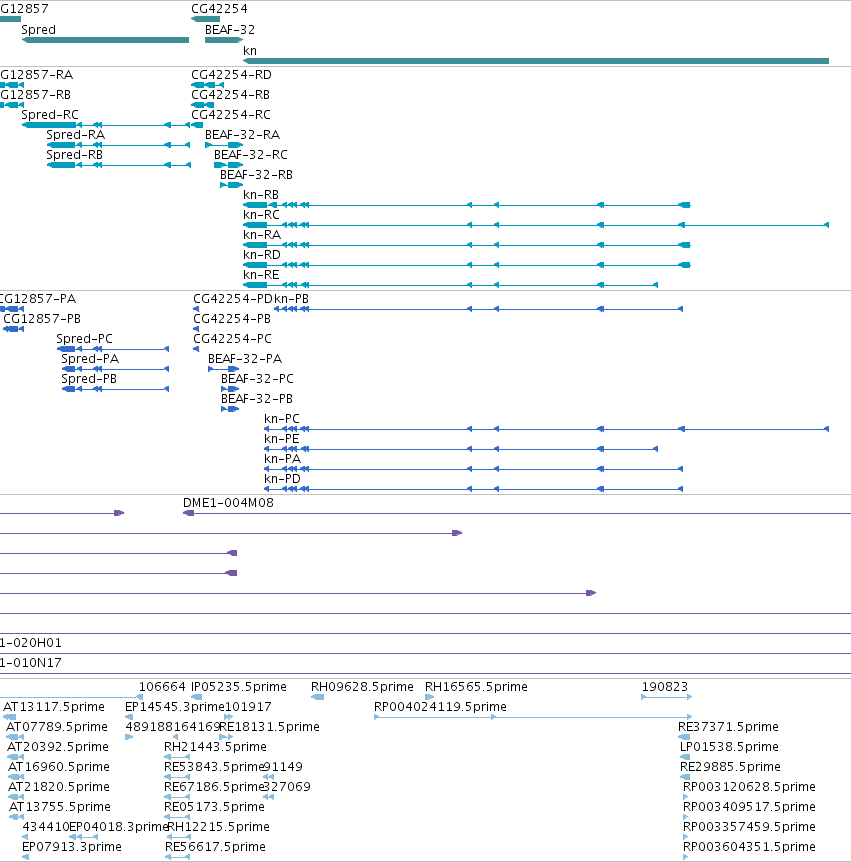Select the RH12215.5prime EST label

tap(218, 827)
